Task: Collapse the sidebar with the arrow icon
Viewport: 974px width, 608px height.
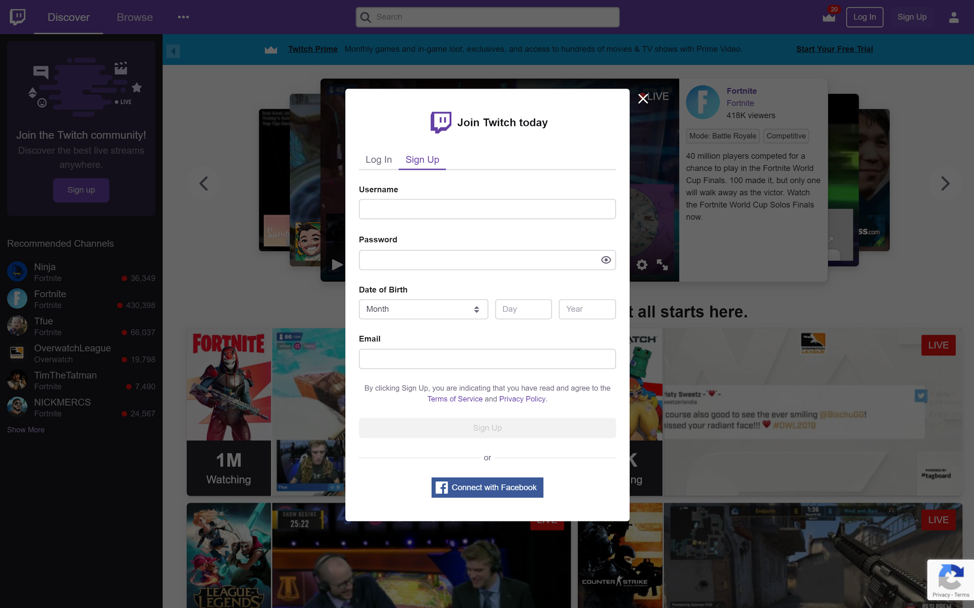Action: (173, 51)
